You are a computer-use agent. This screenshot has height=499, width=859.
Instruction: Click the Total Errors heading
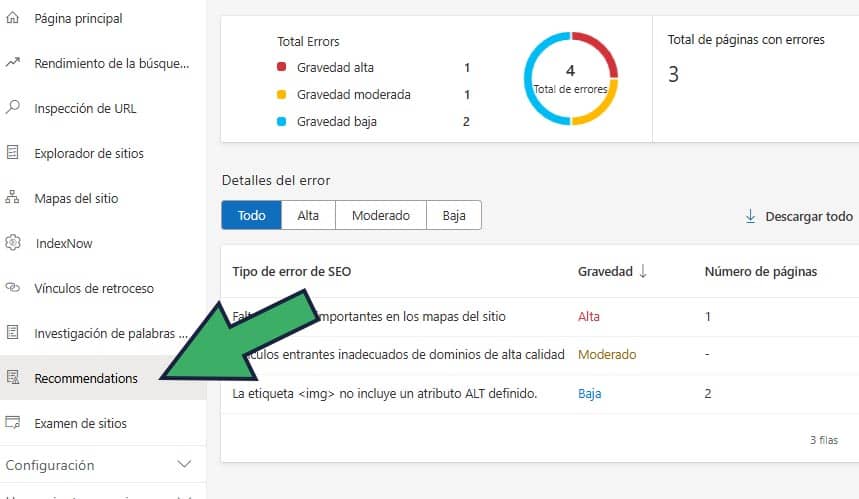(x=308, y=42)
